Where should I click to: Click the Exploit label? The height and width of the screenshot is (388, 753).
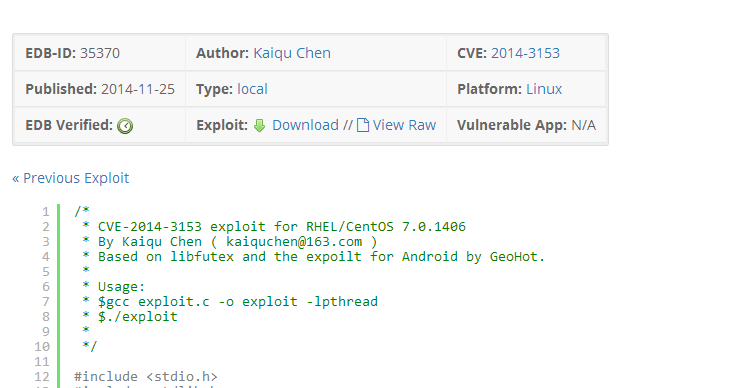pos(222,125)
